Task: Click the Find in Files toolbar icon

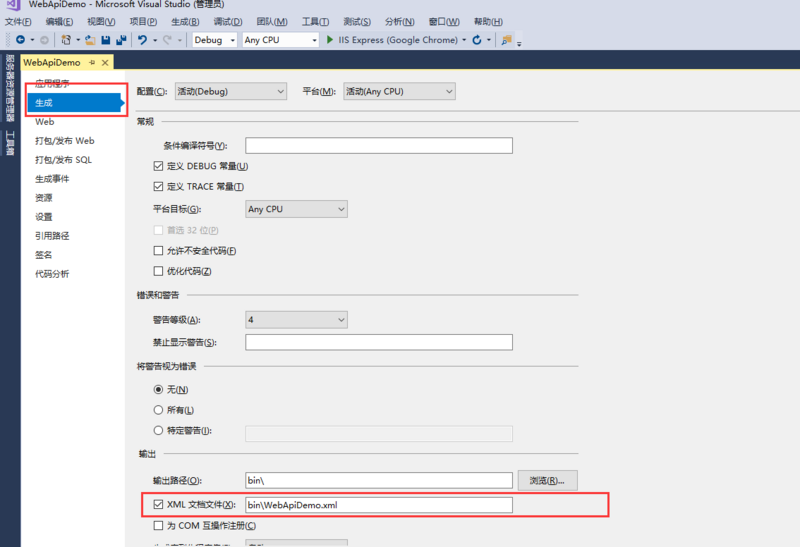Action: [x=507, y=40]
